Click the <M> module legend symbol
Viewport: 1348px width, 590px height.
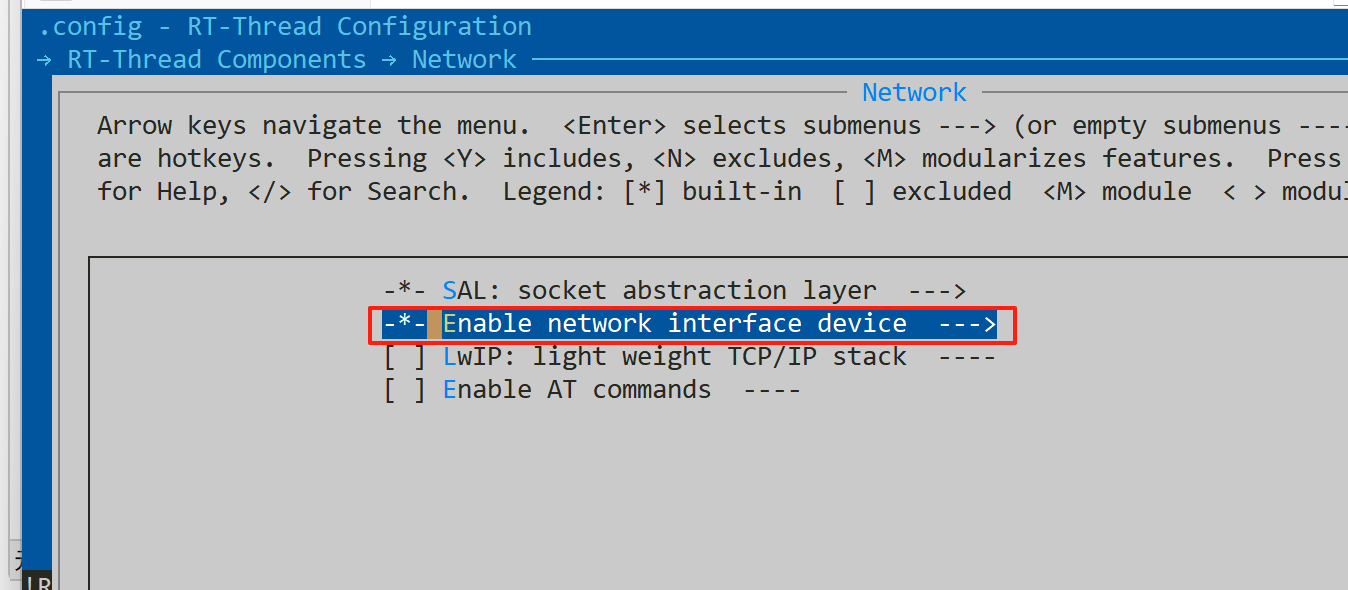(x=1064, y=192)
